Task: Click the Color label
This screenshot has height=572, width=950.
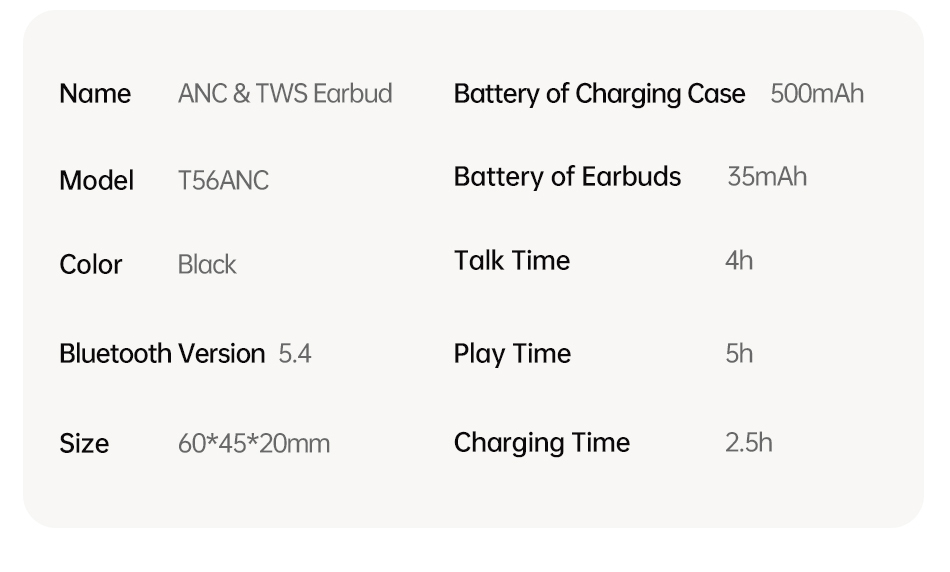Action: click(91, 265)
